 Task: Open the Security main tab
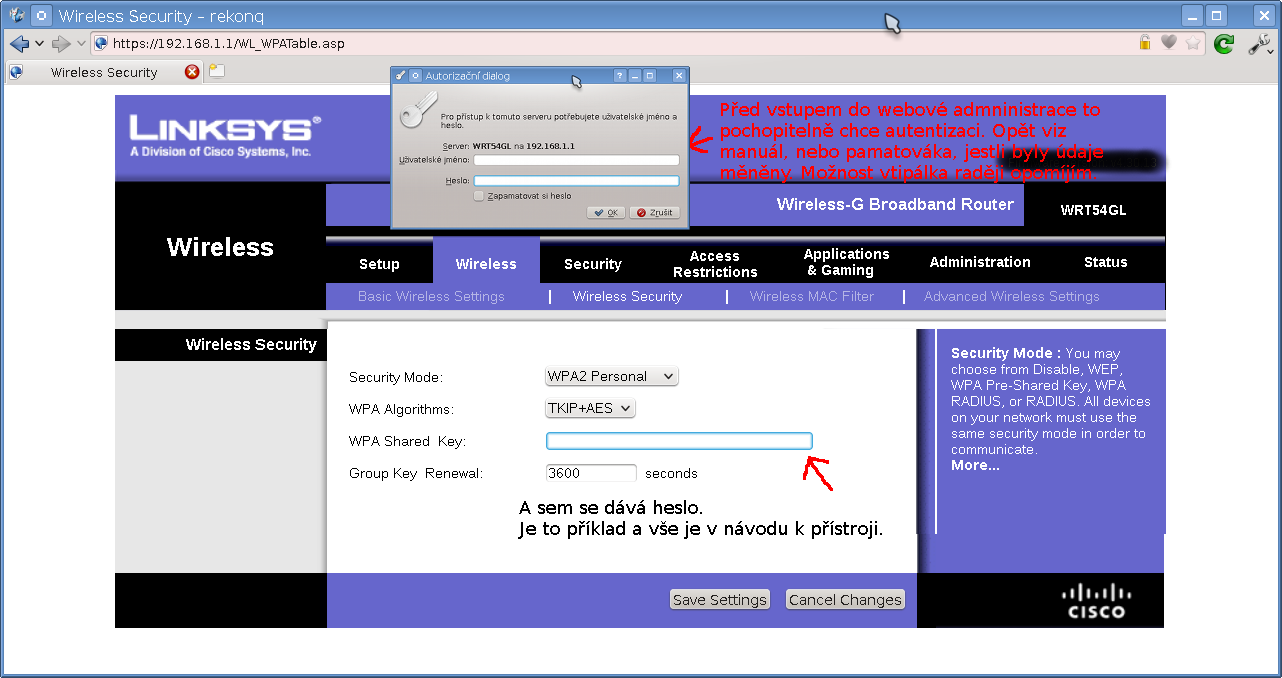click(x=593, y=264)
